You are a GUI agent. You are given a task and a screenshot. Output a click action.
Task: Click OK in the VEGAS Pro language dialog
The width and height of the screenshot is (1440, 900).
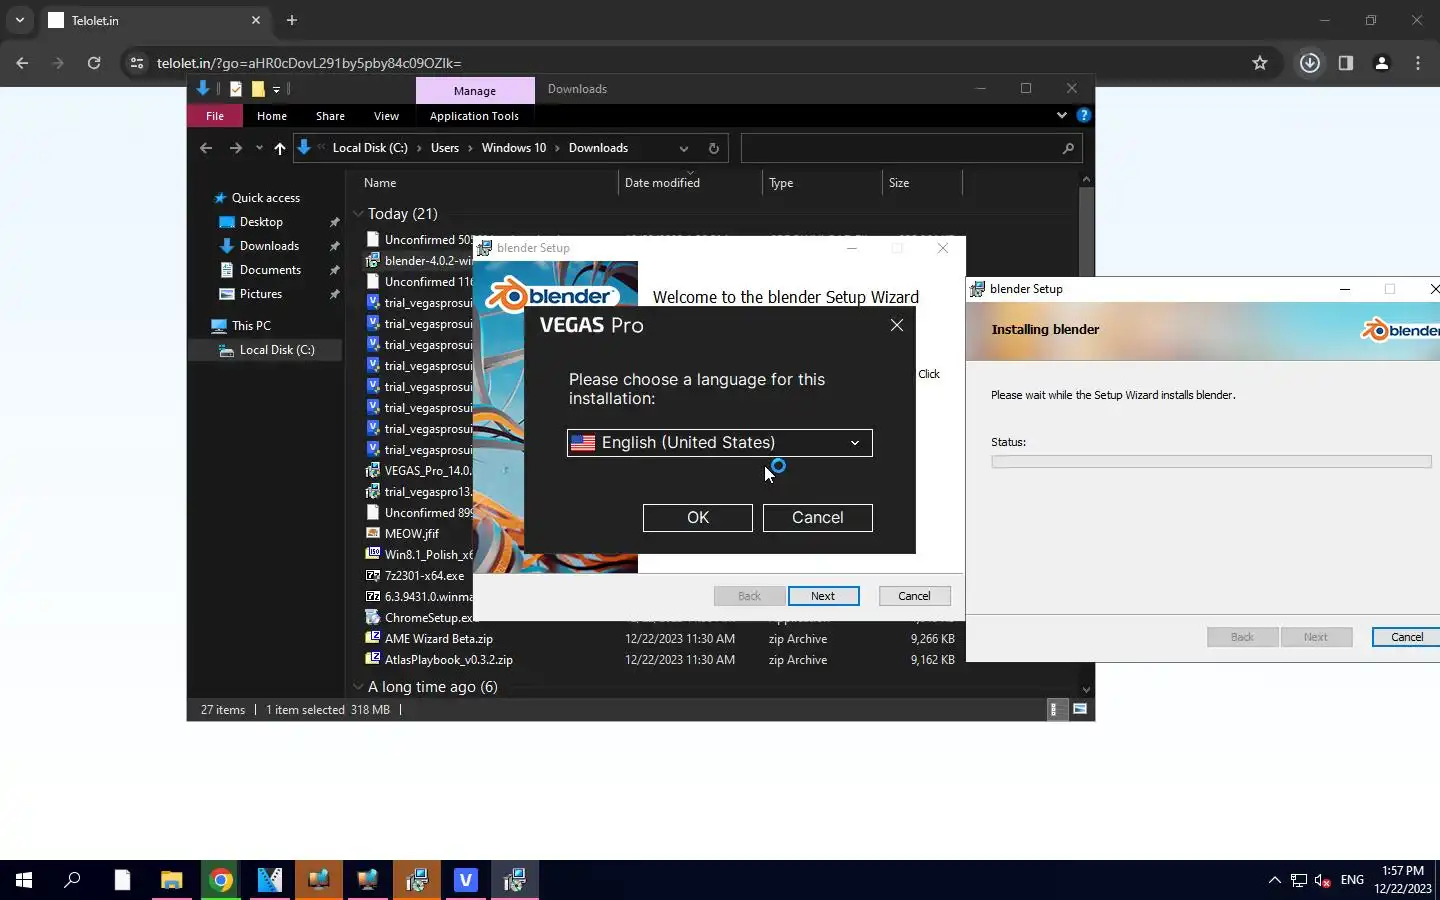[x=697, y=517]
